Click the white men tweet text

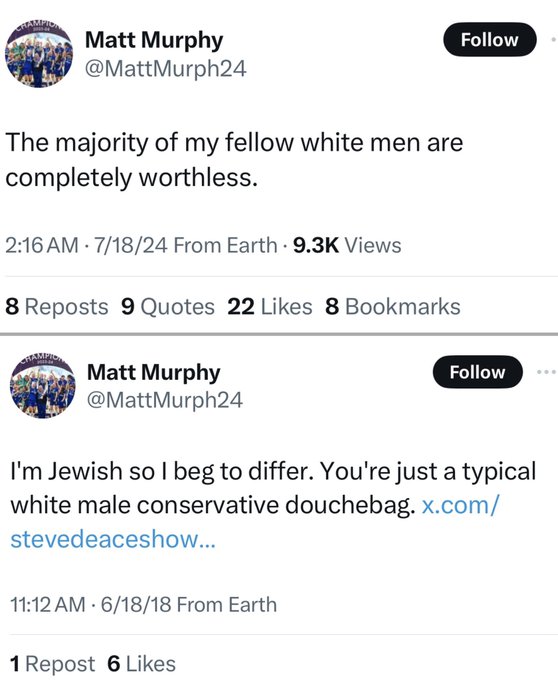[234, 160]
